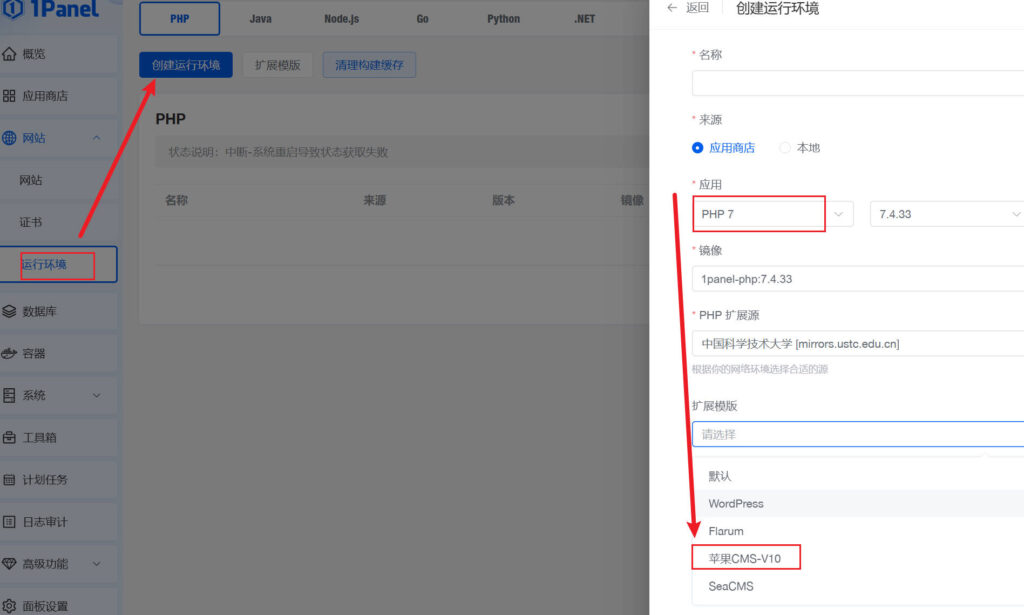Click the 1Panel logo icon
This screenshot has width=1024, height=615.
pyautogui.click(x=12, y=10)
